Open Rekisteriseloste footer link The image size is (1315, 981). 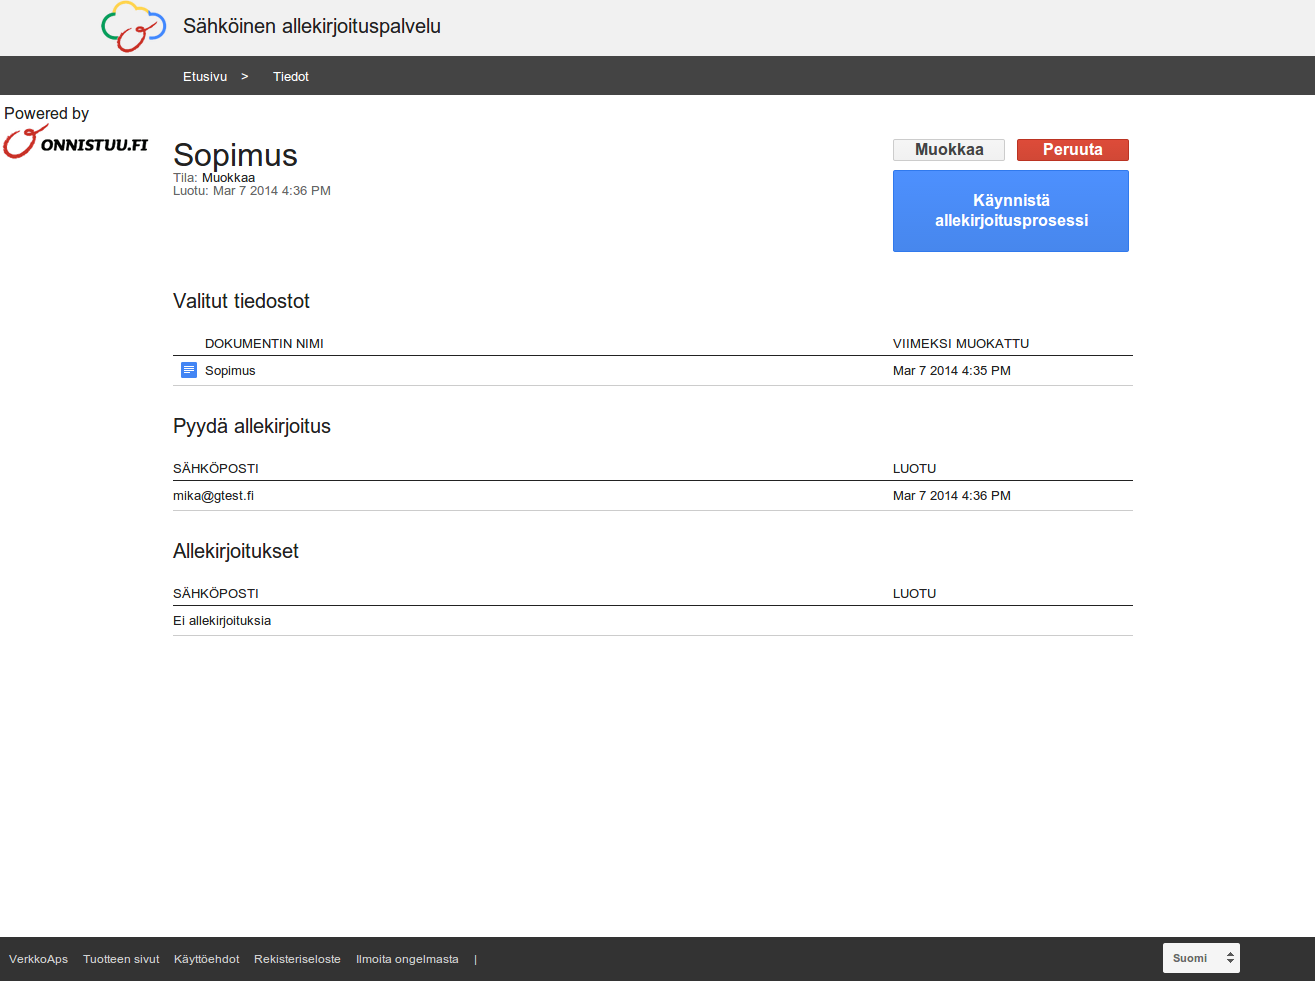tap(297, 959)
